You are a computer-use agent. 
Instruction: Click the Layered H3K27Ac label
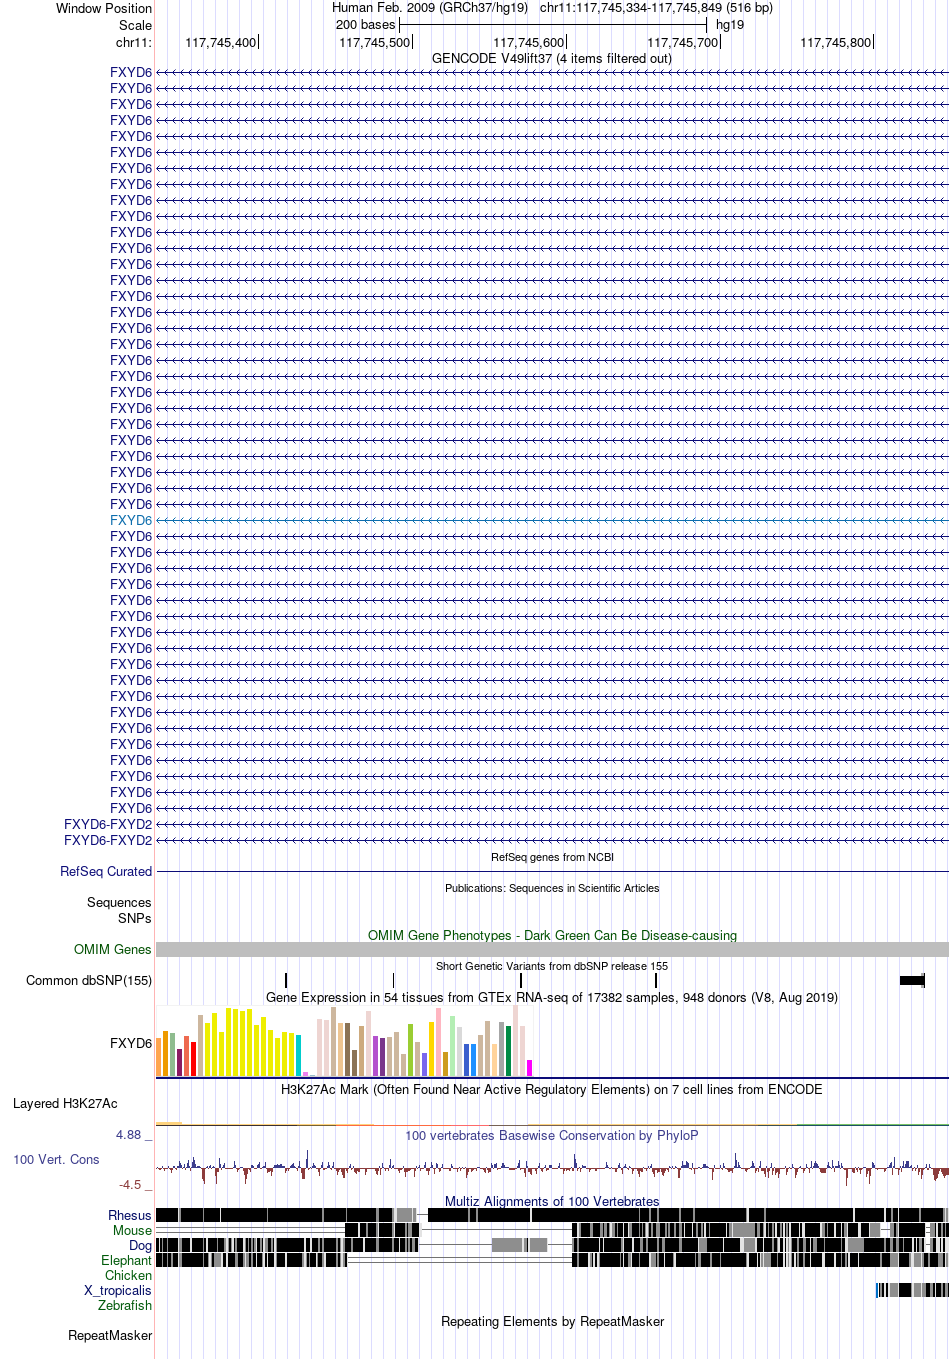65,1104
